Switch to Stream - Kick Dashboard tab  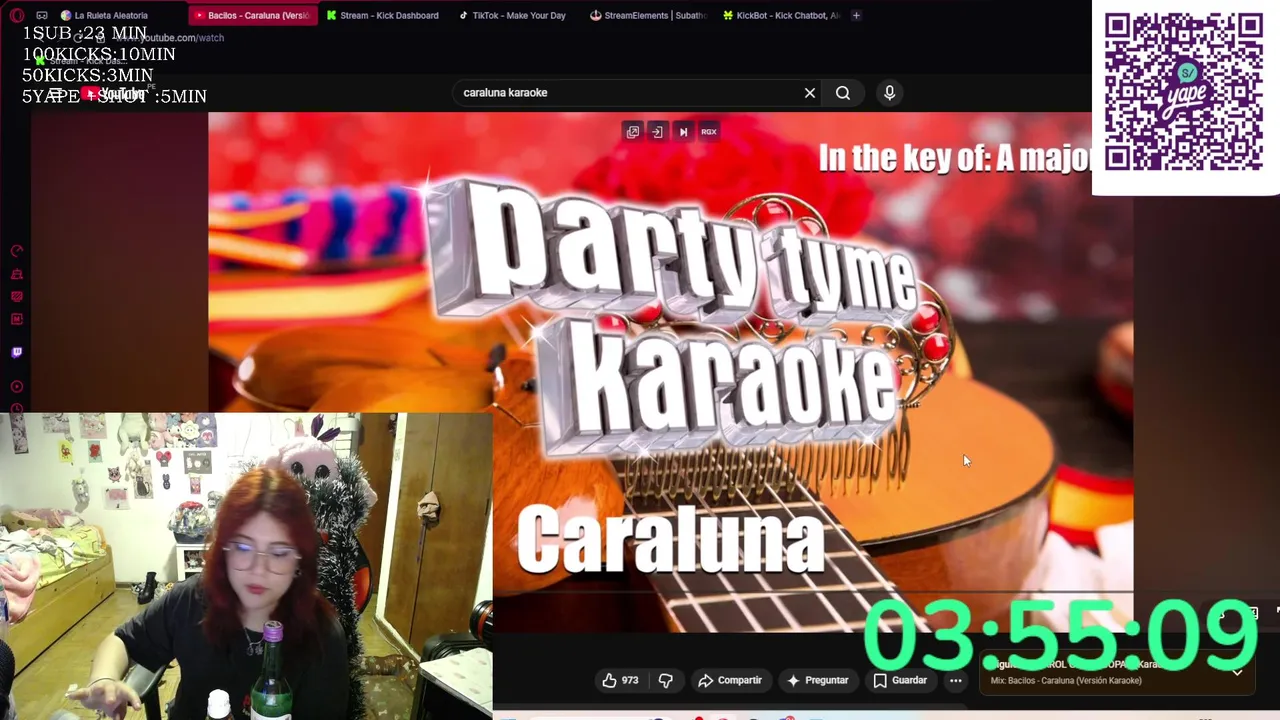pyautogui.click(x=383, y=15)
